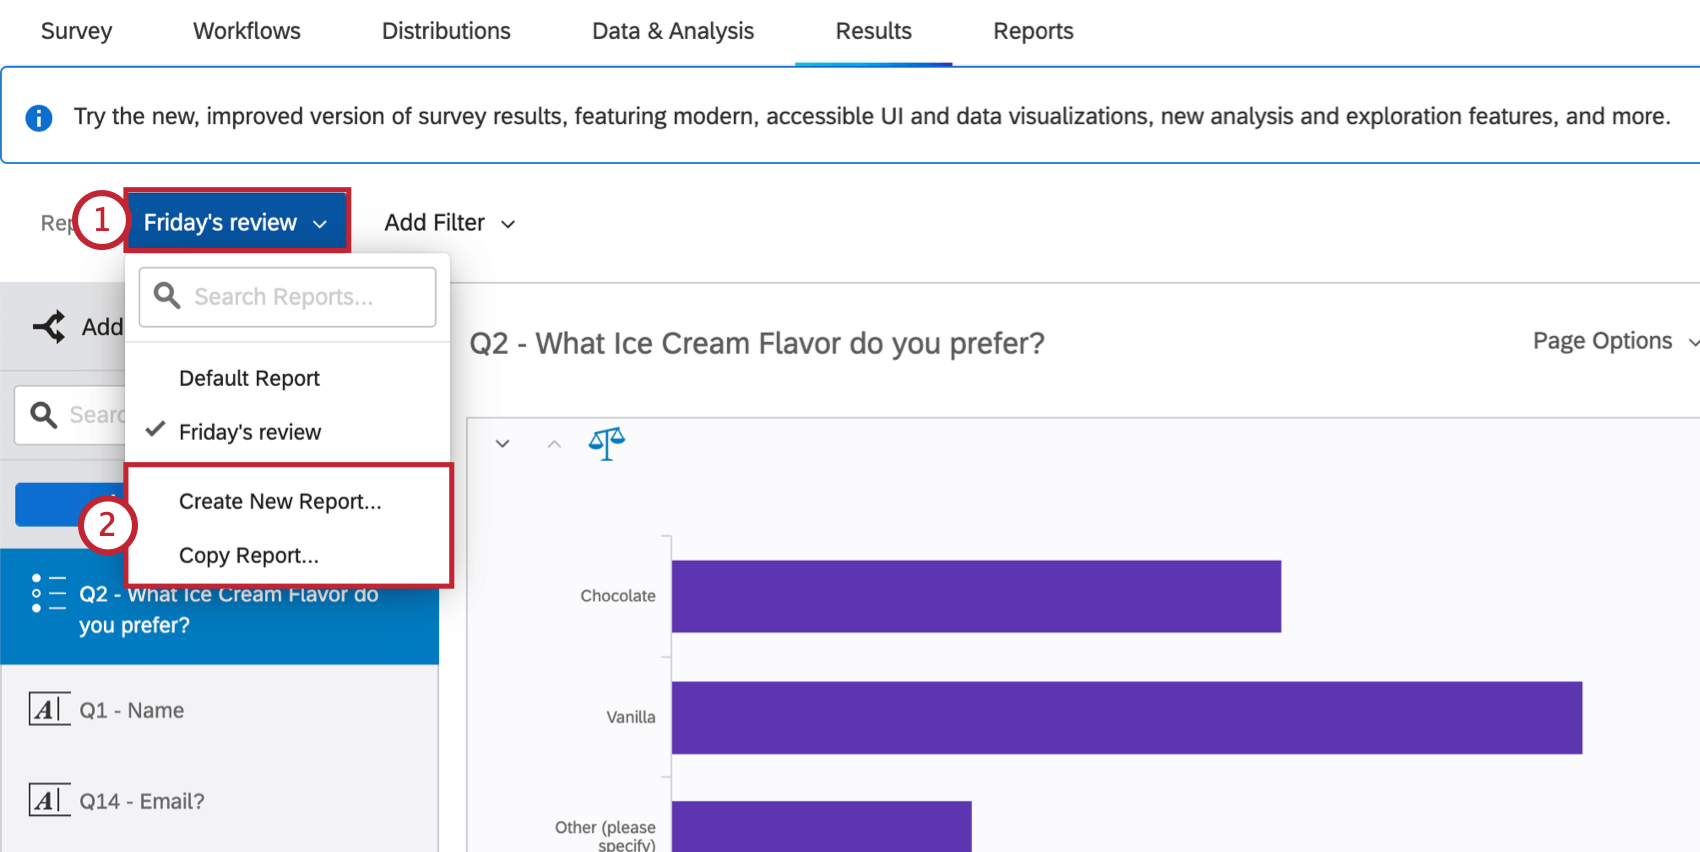Click the upward chevron above the chart
Screen dimensions: 1700x852
554,443
